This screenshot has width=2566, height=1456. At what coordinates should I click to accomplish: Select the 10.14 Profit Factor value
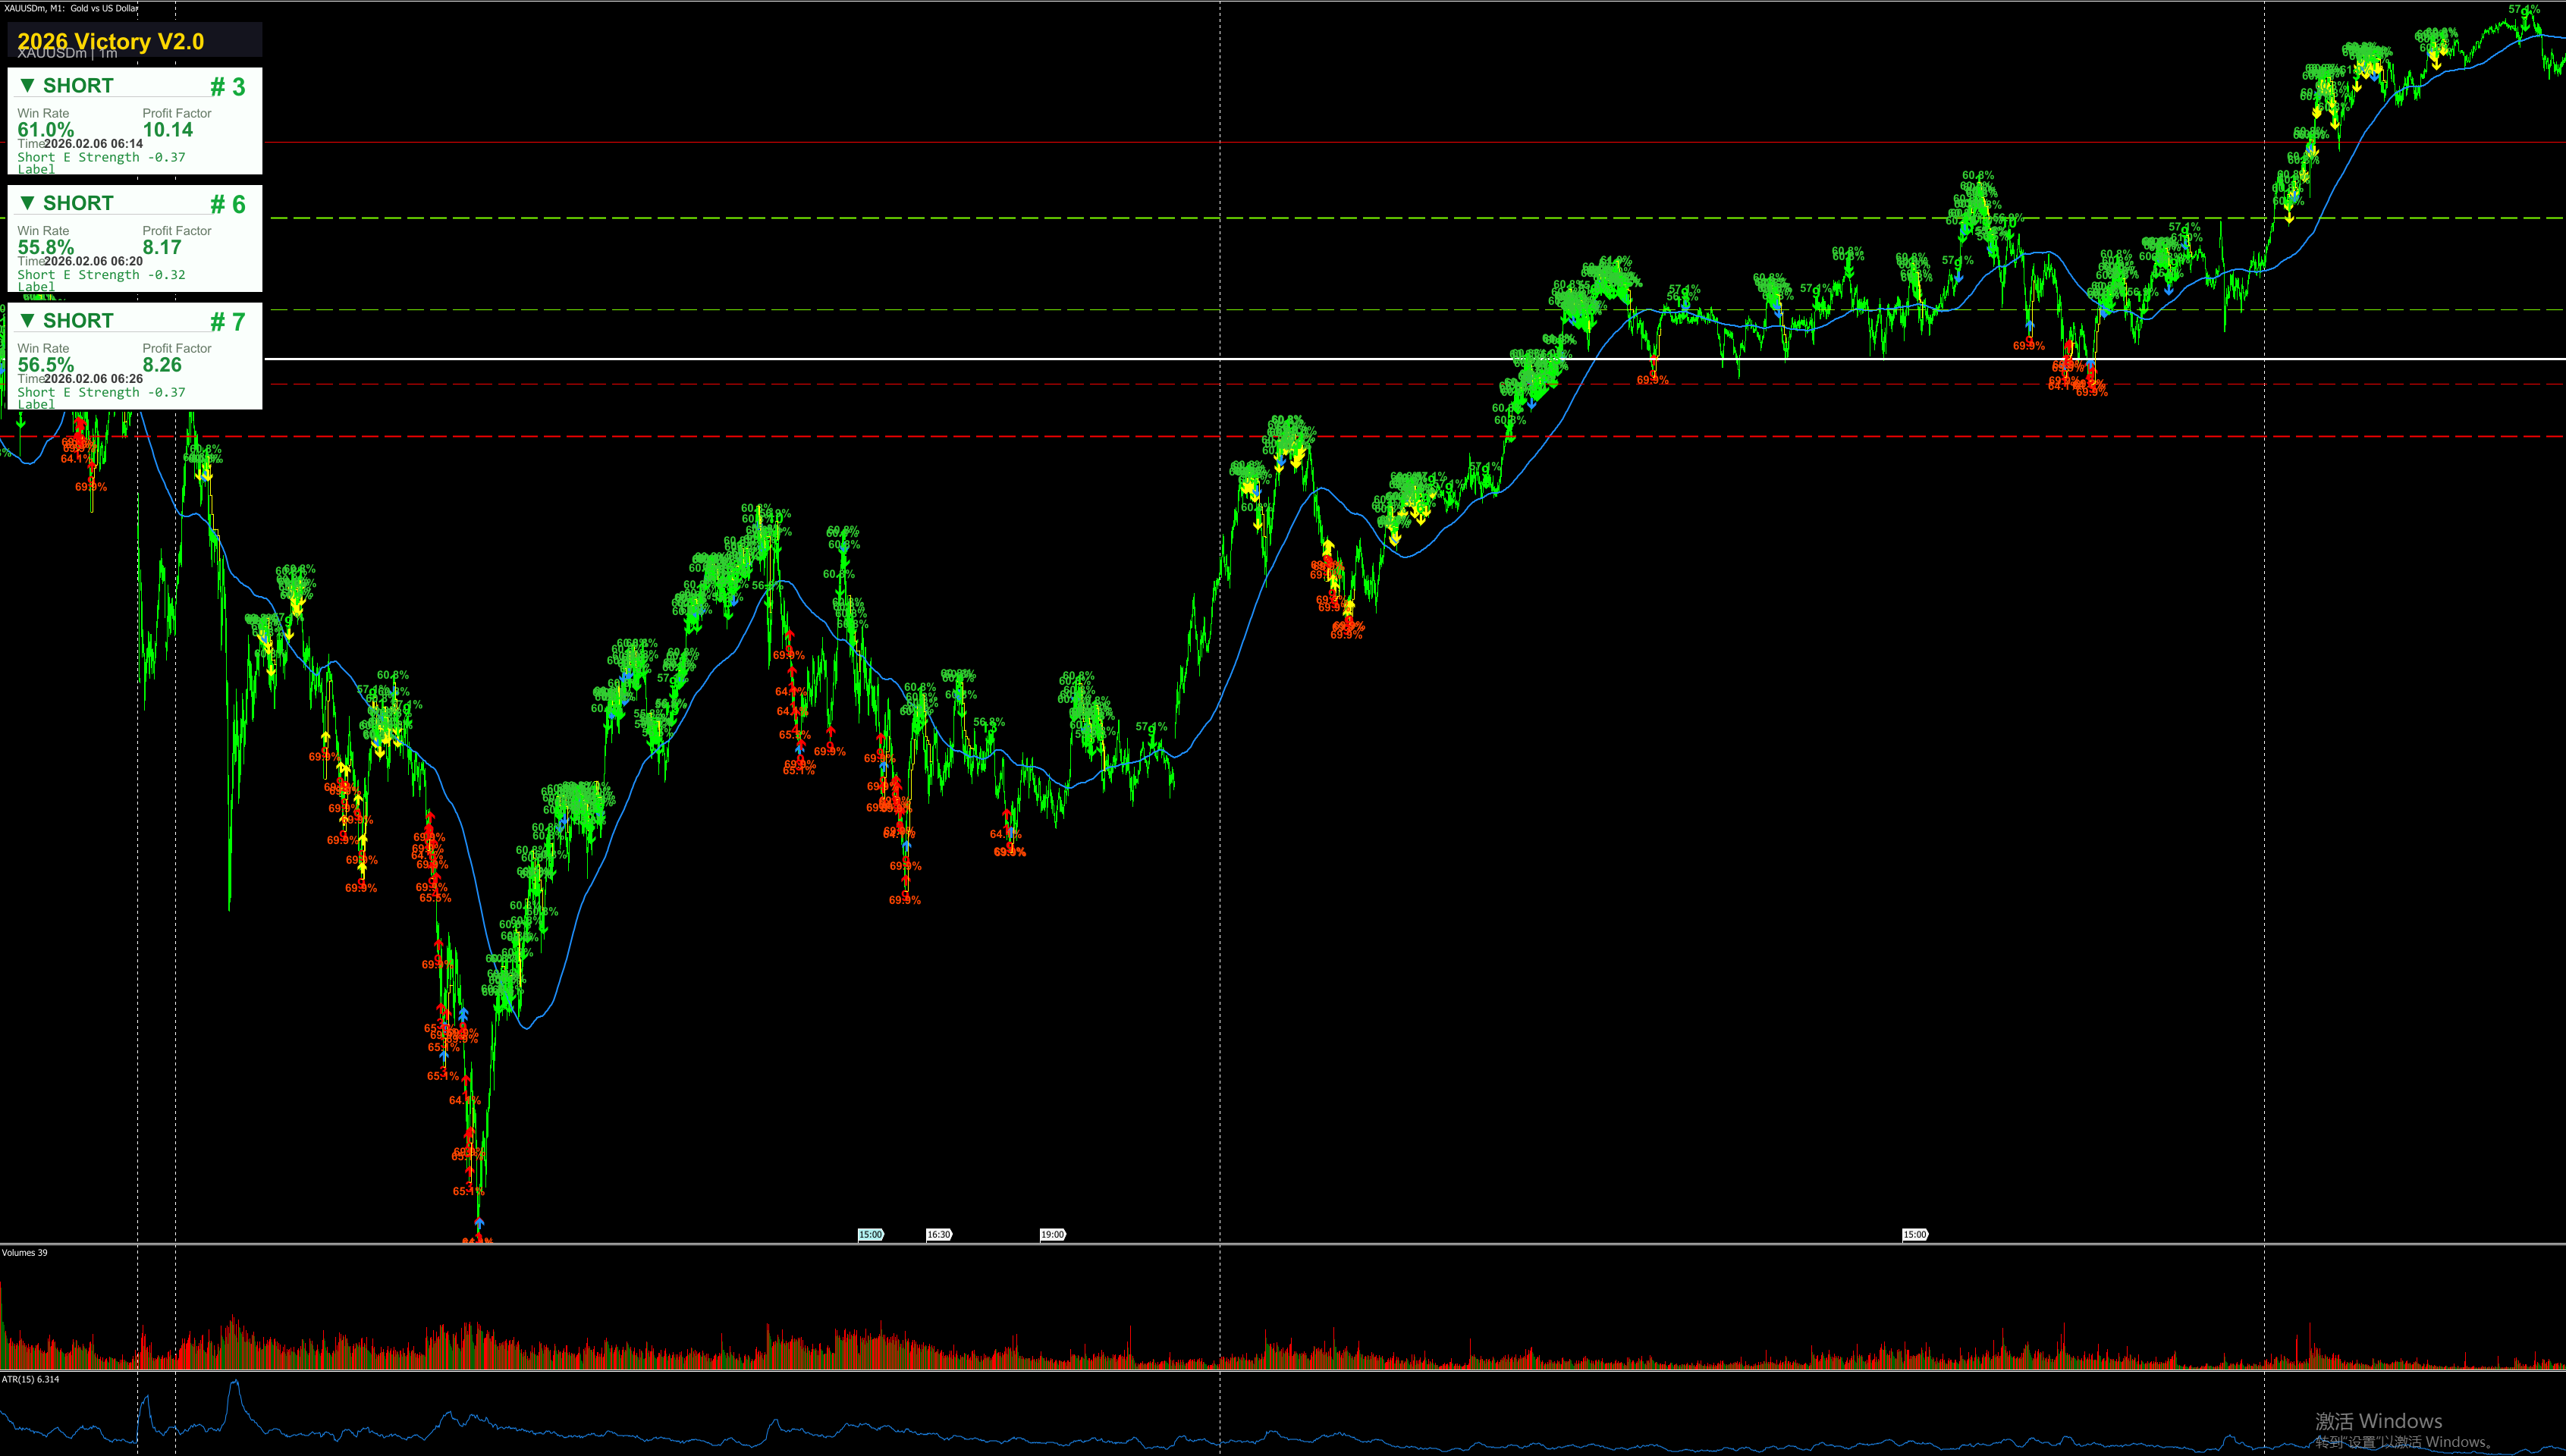[167, 129]
